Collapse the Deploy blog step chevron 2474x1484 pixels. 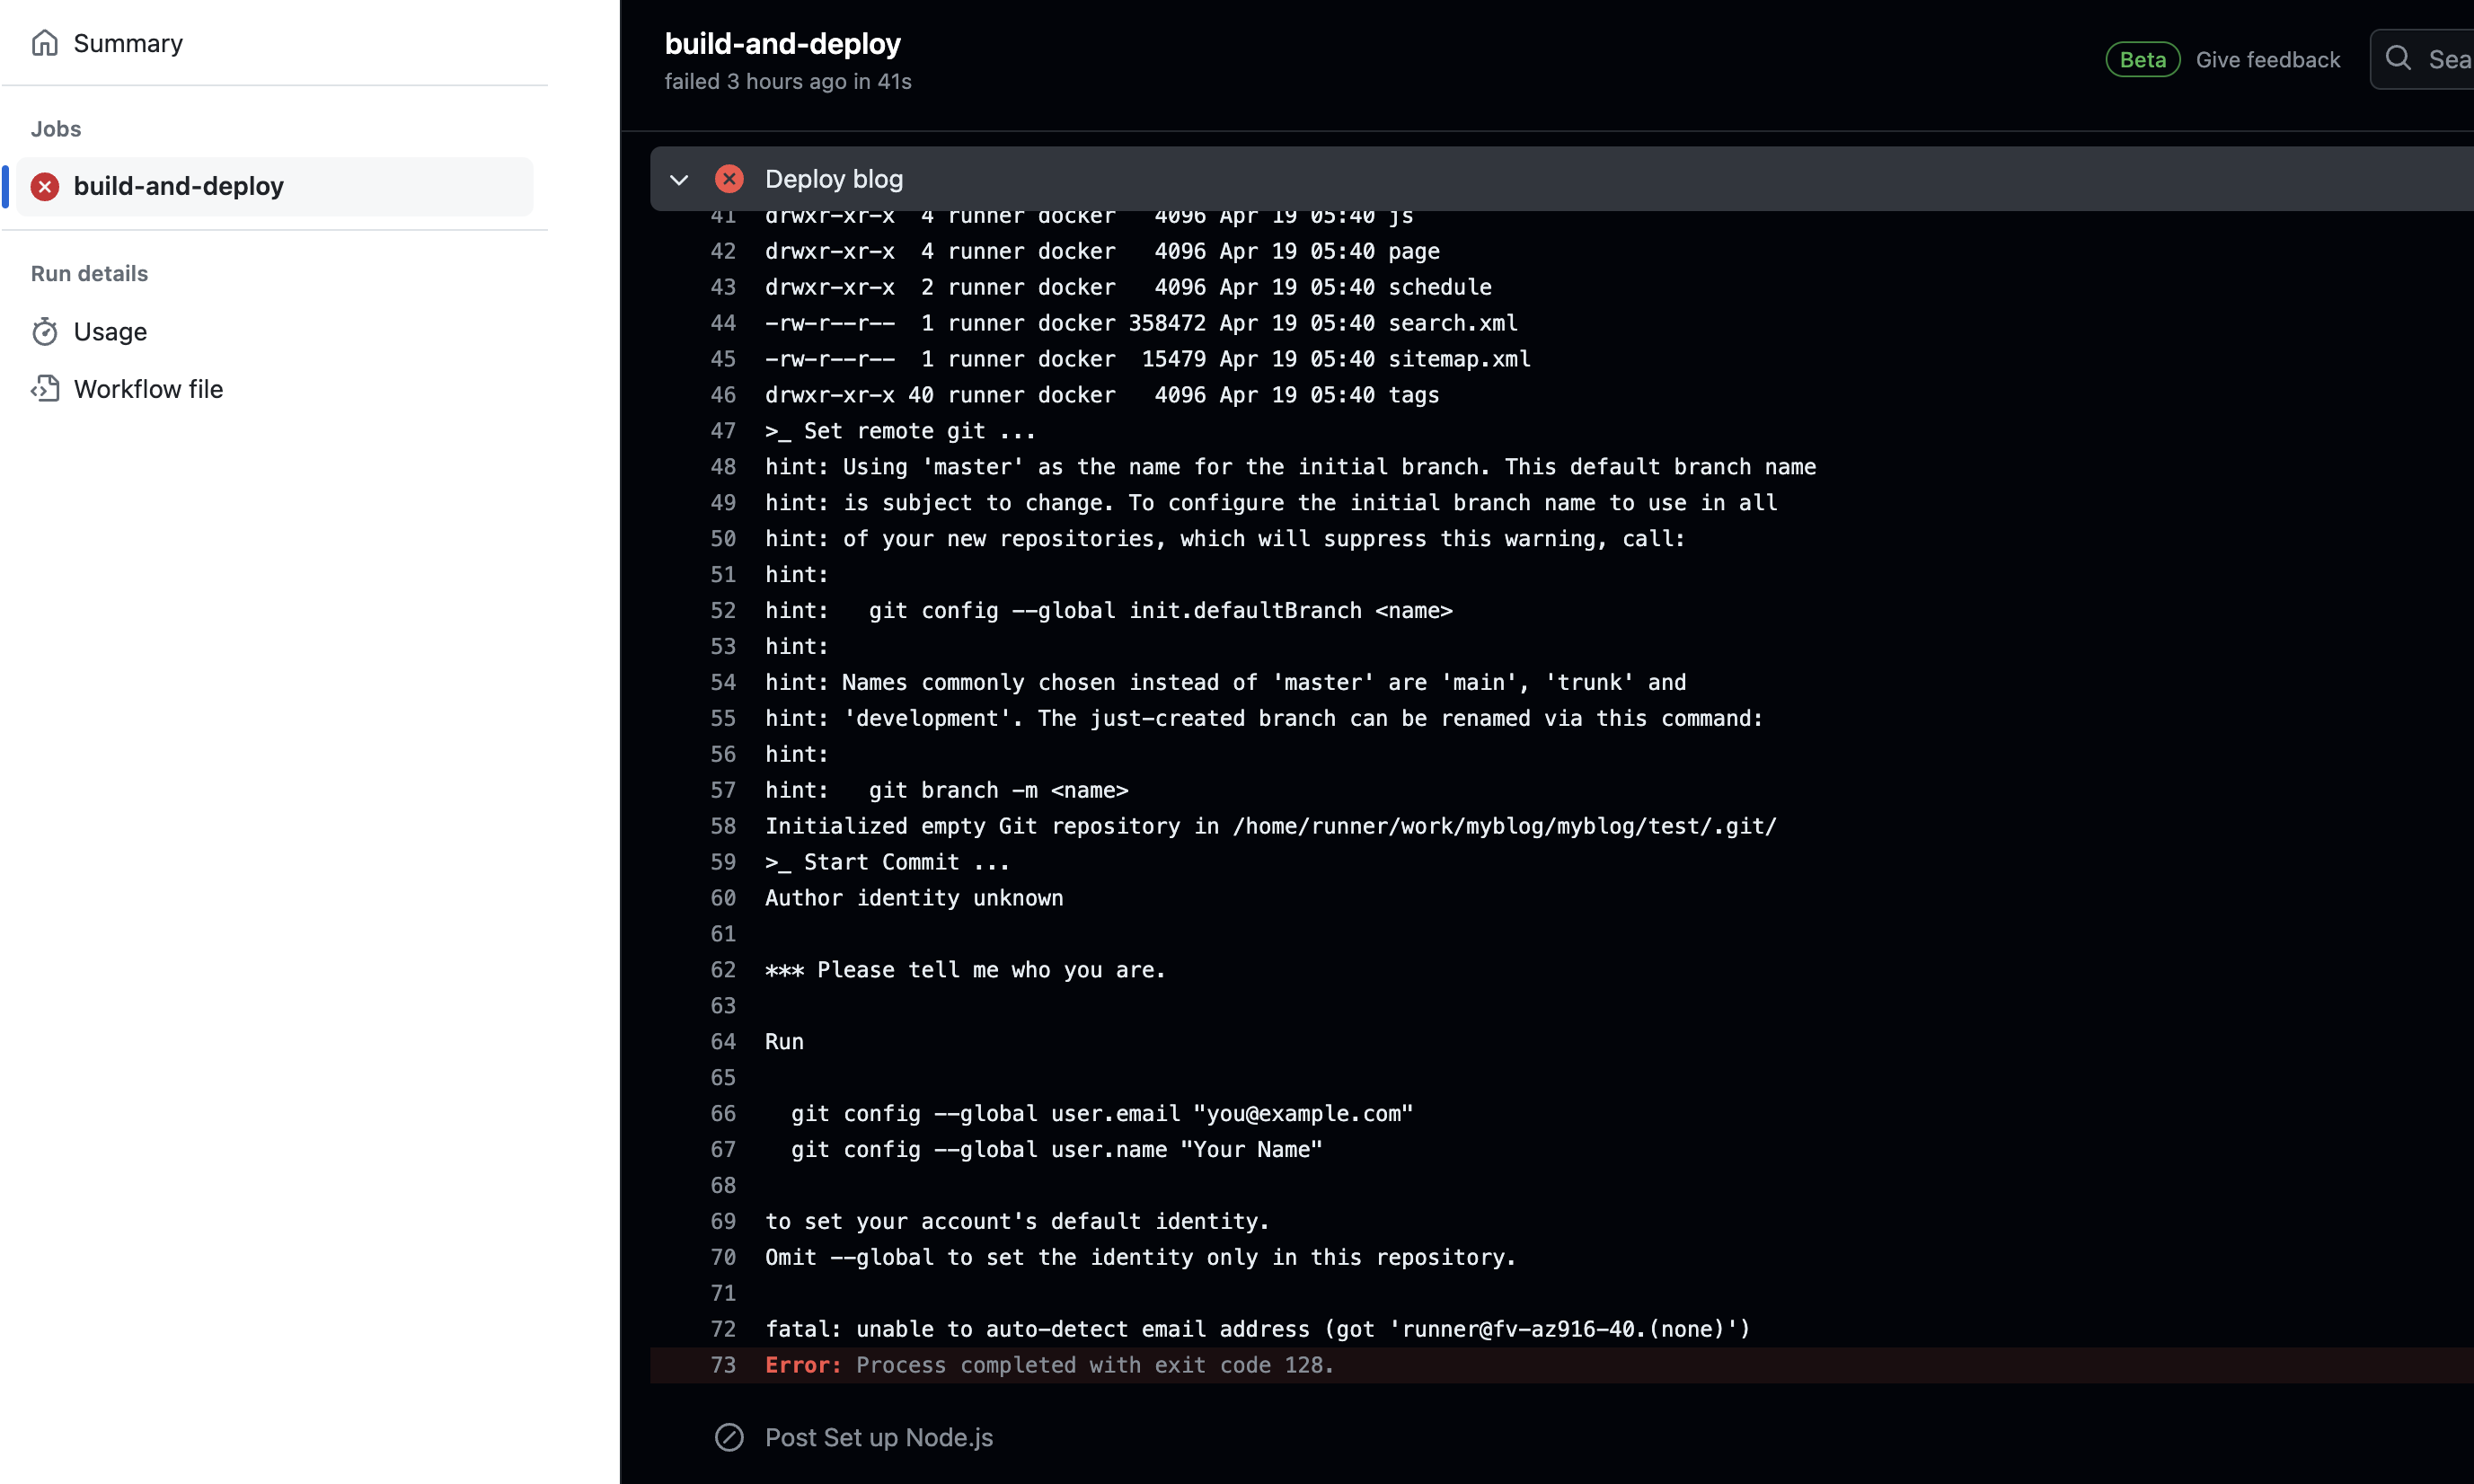[x=679, y=180]
